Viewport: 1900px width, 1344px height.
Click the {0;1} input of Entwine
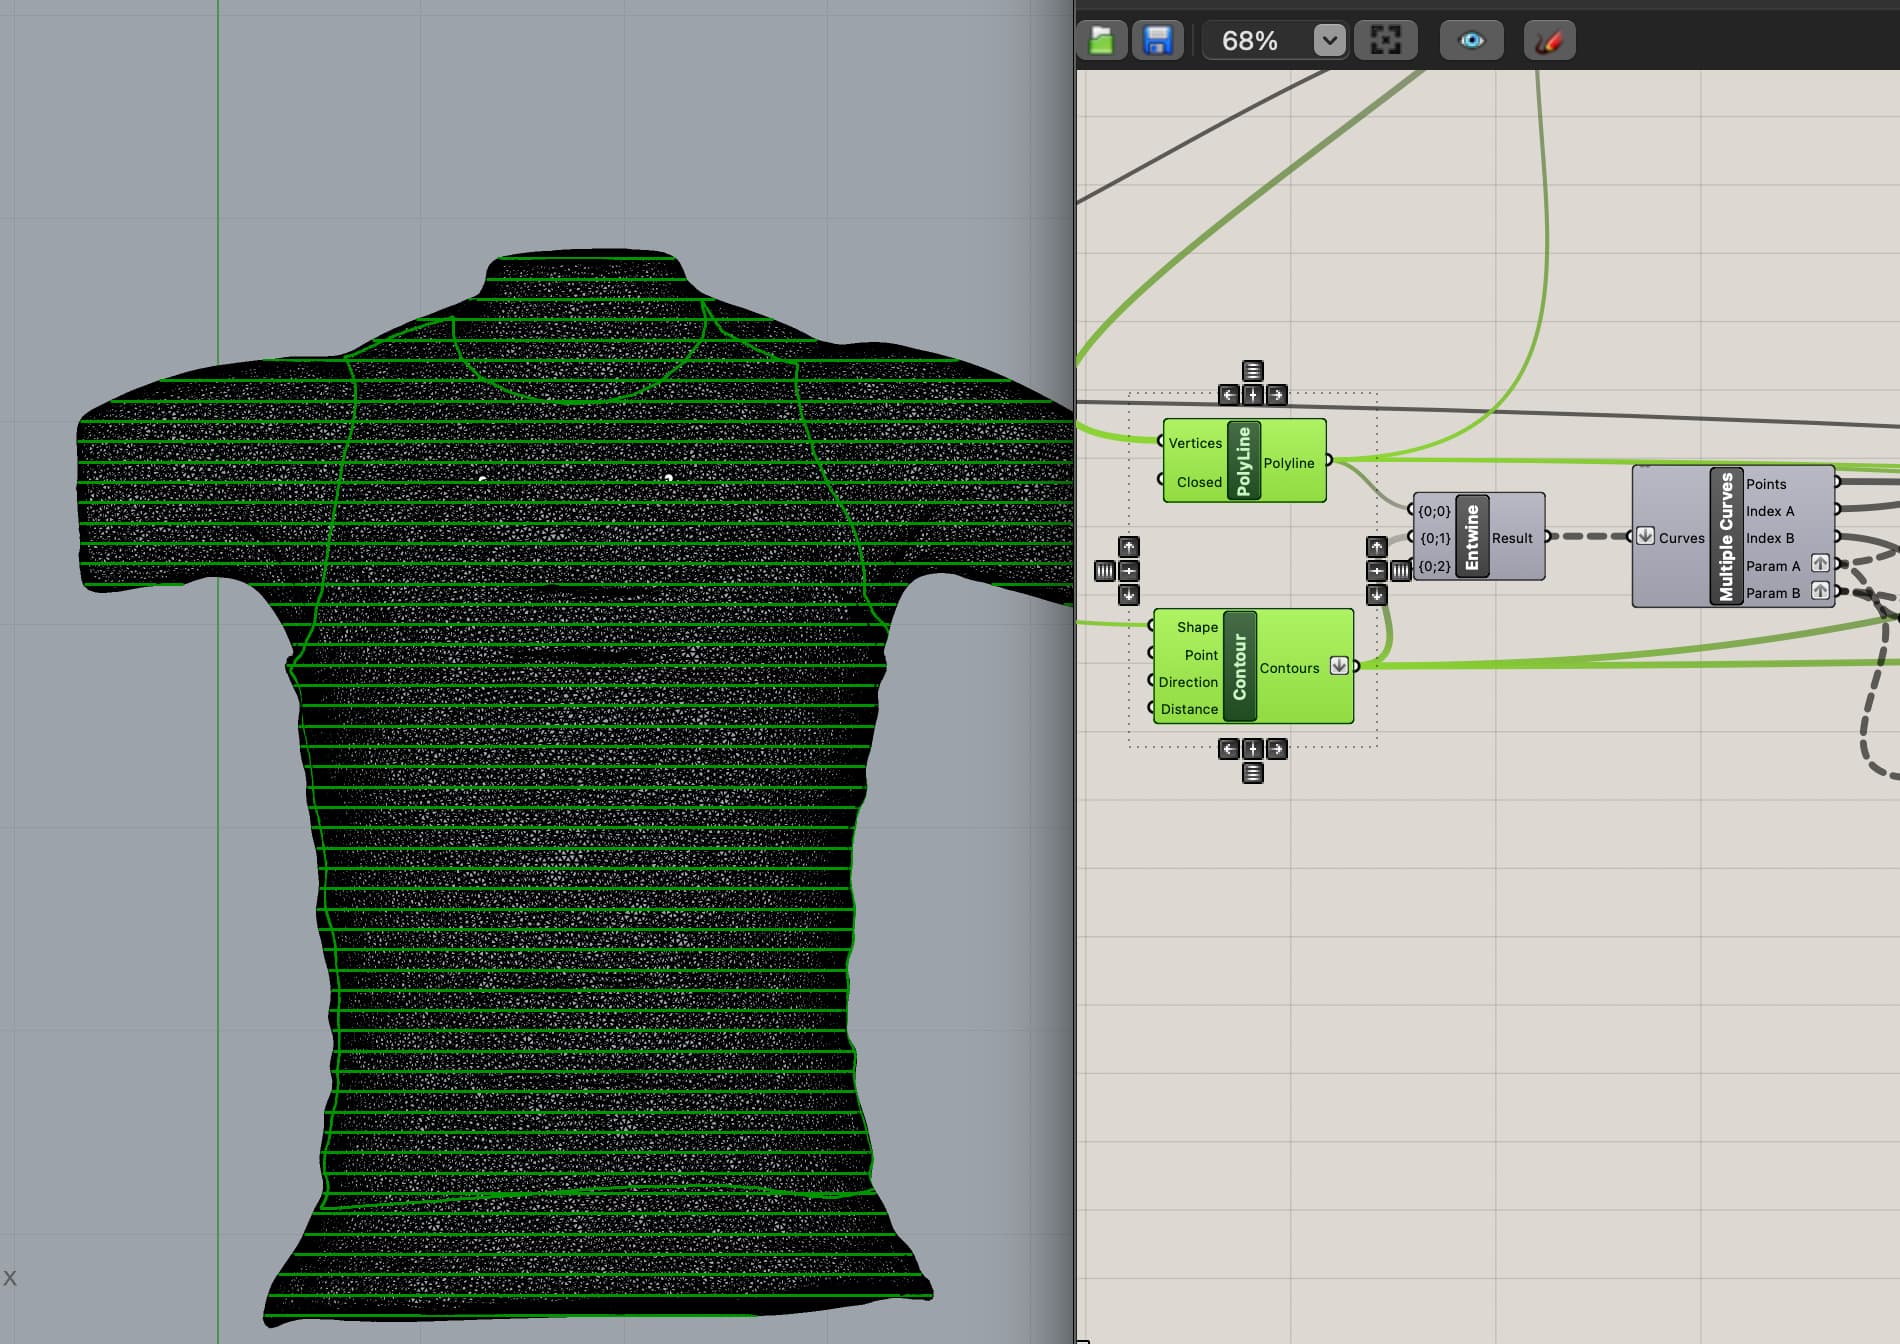point(1434,538)
